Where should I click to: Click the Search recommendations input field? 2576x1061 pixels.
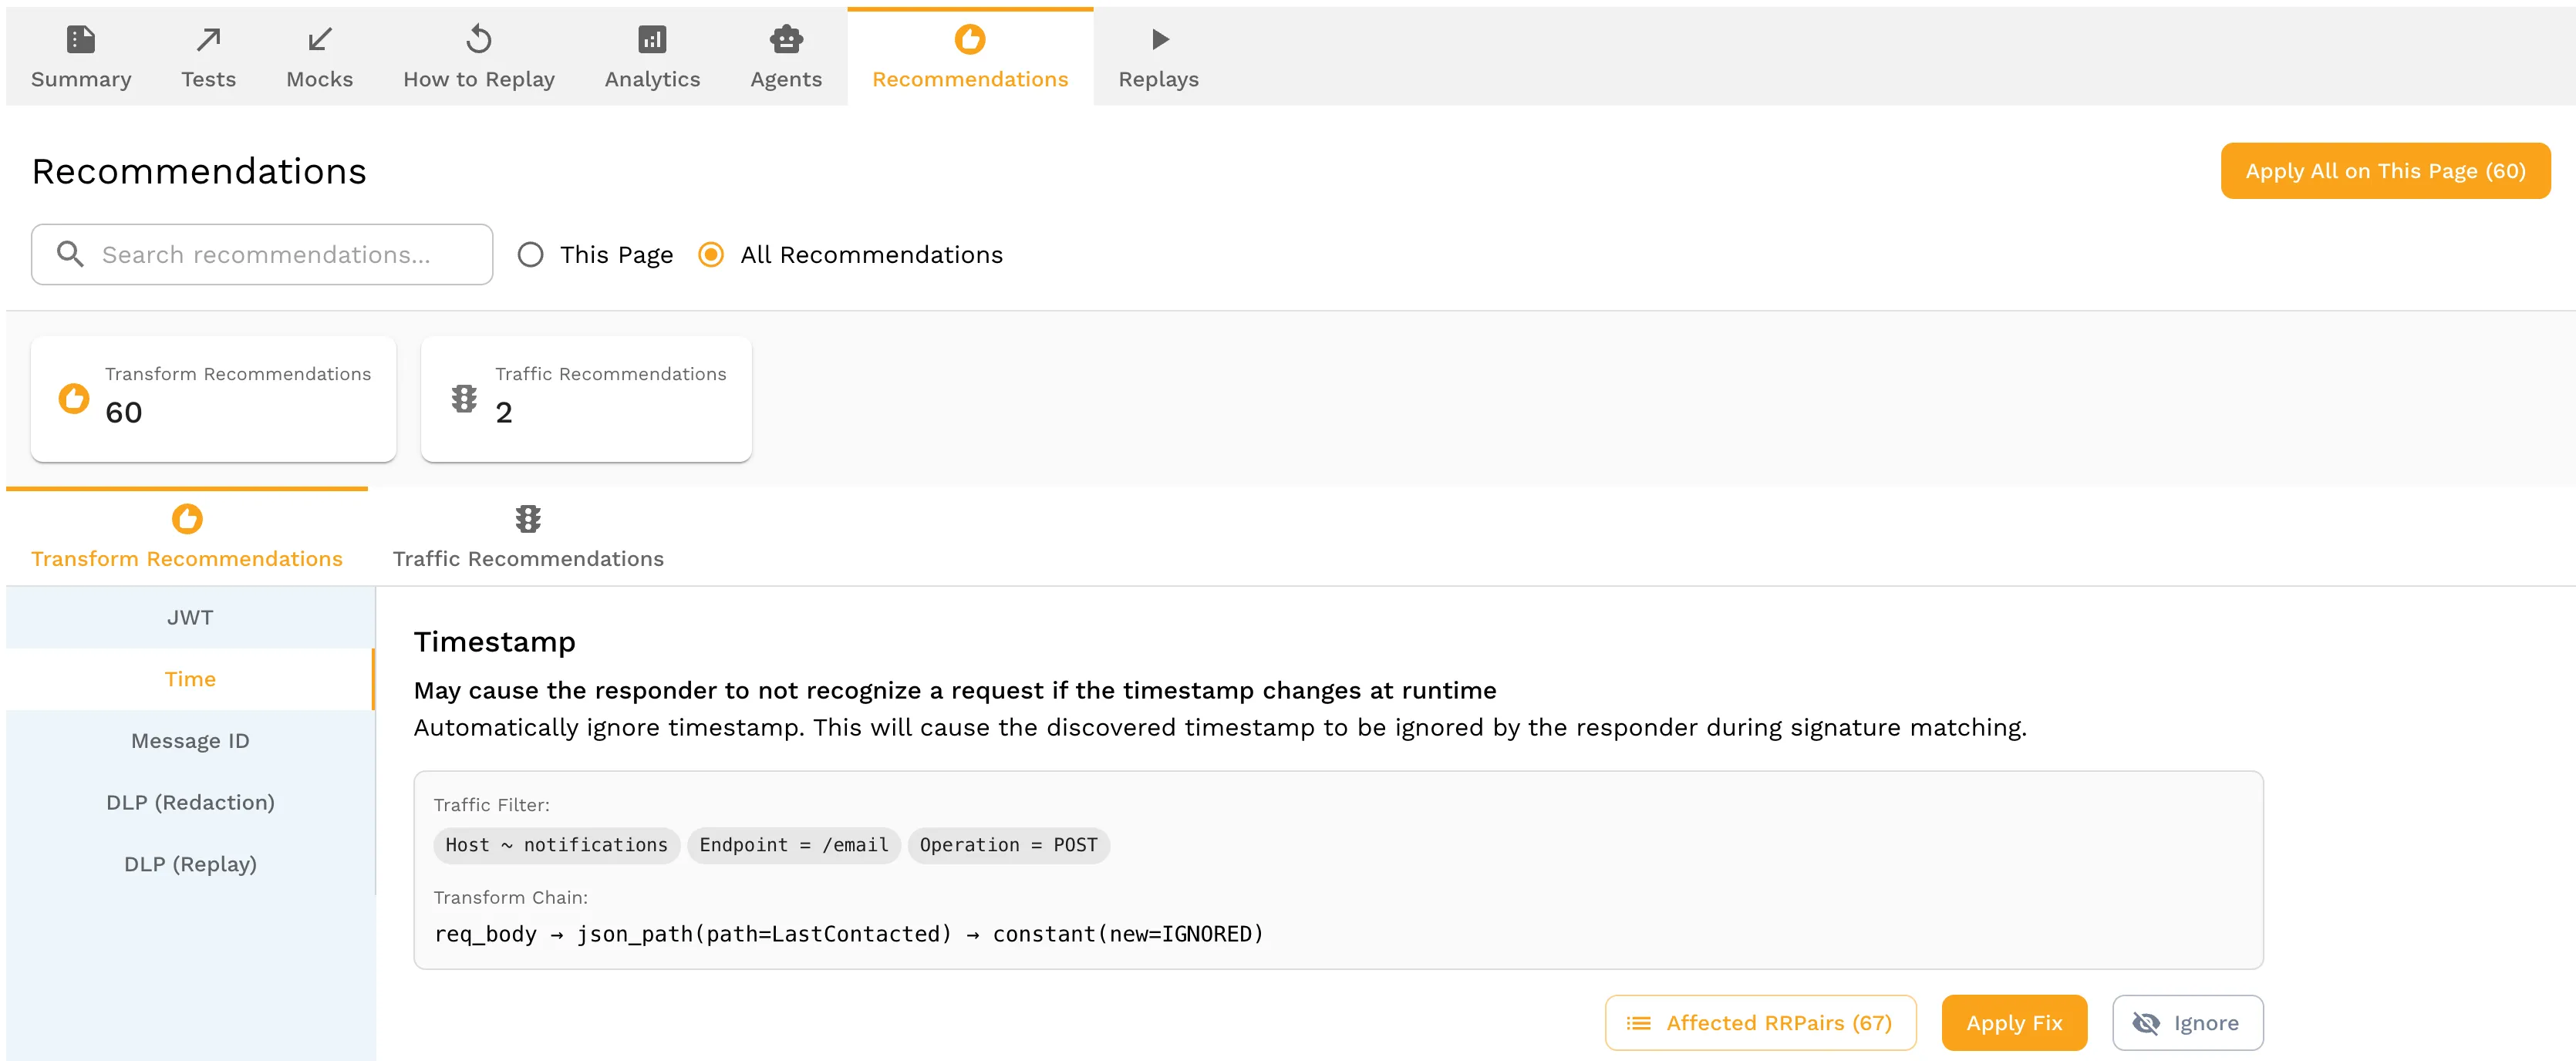(266, 255)
